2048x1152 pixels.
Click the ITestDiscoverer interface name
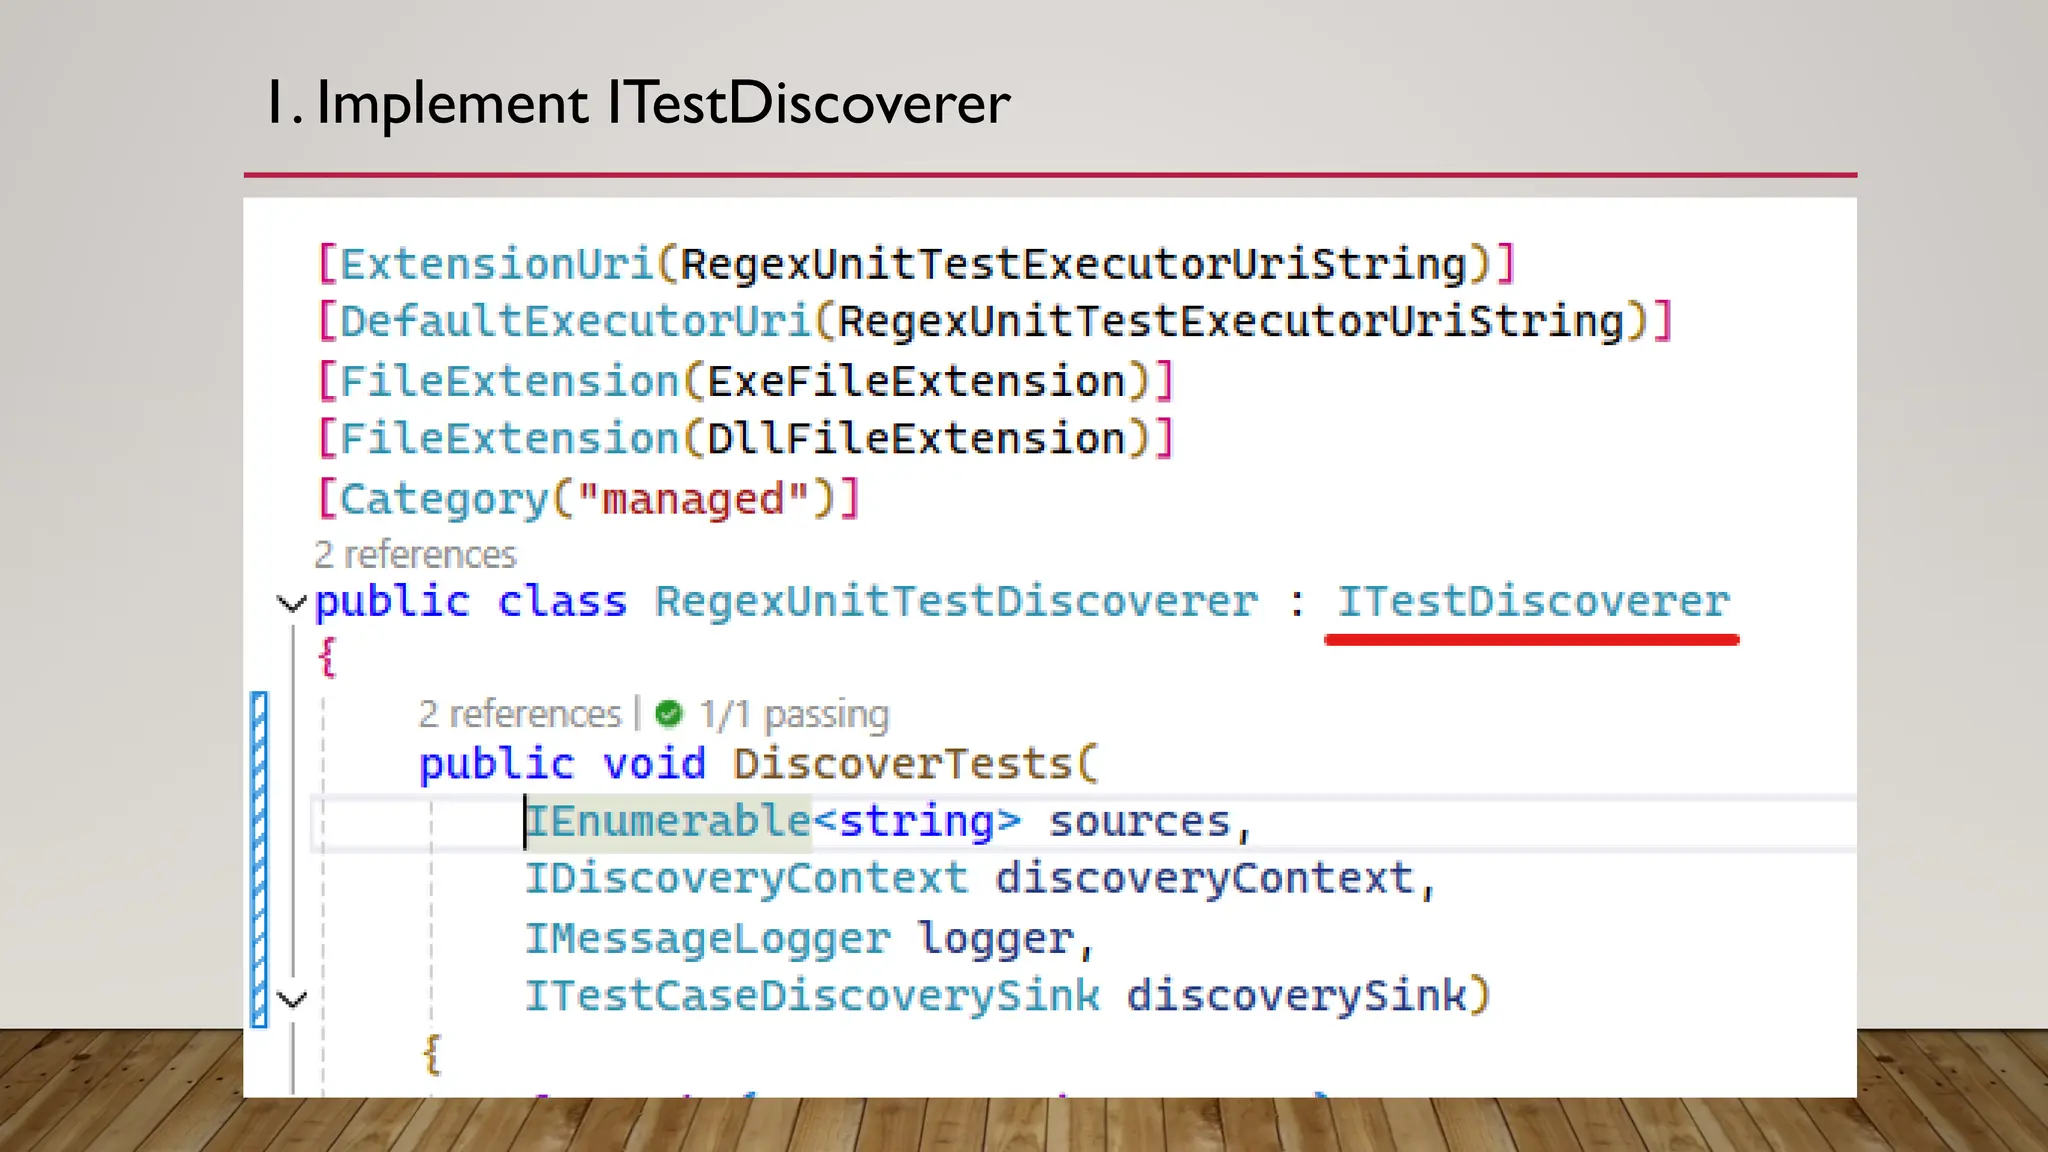[x=1533, y=601]
